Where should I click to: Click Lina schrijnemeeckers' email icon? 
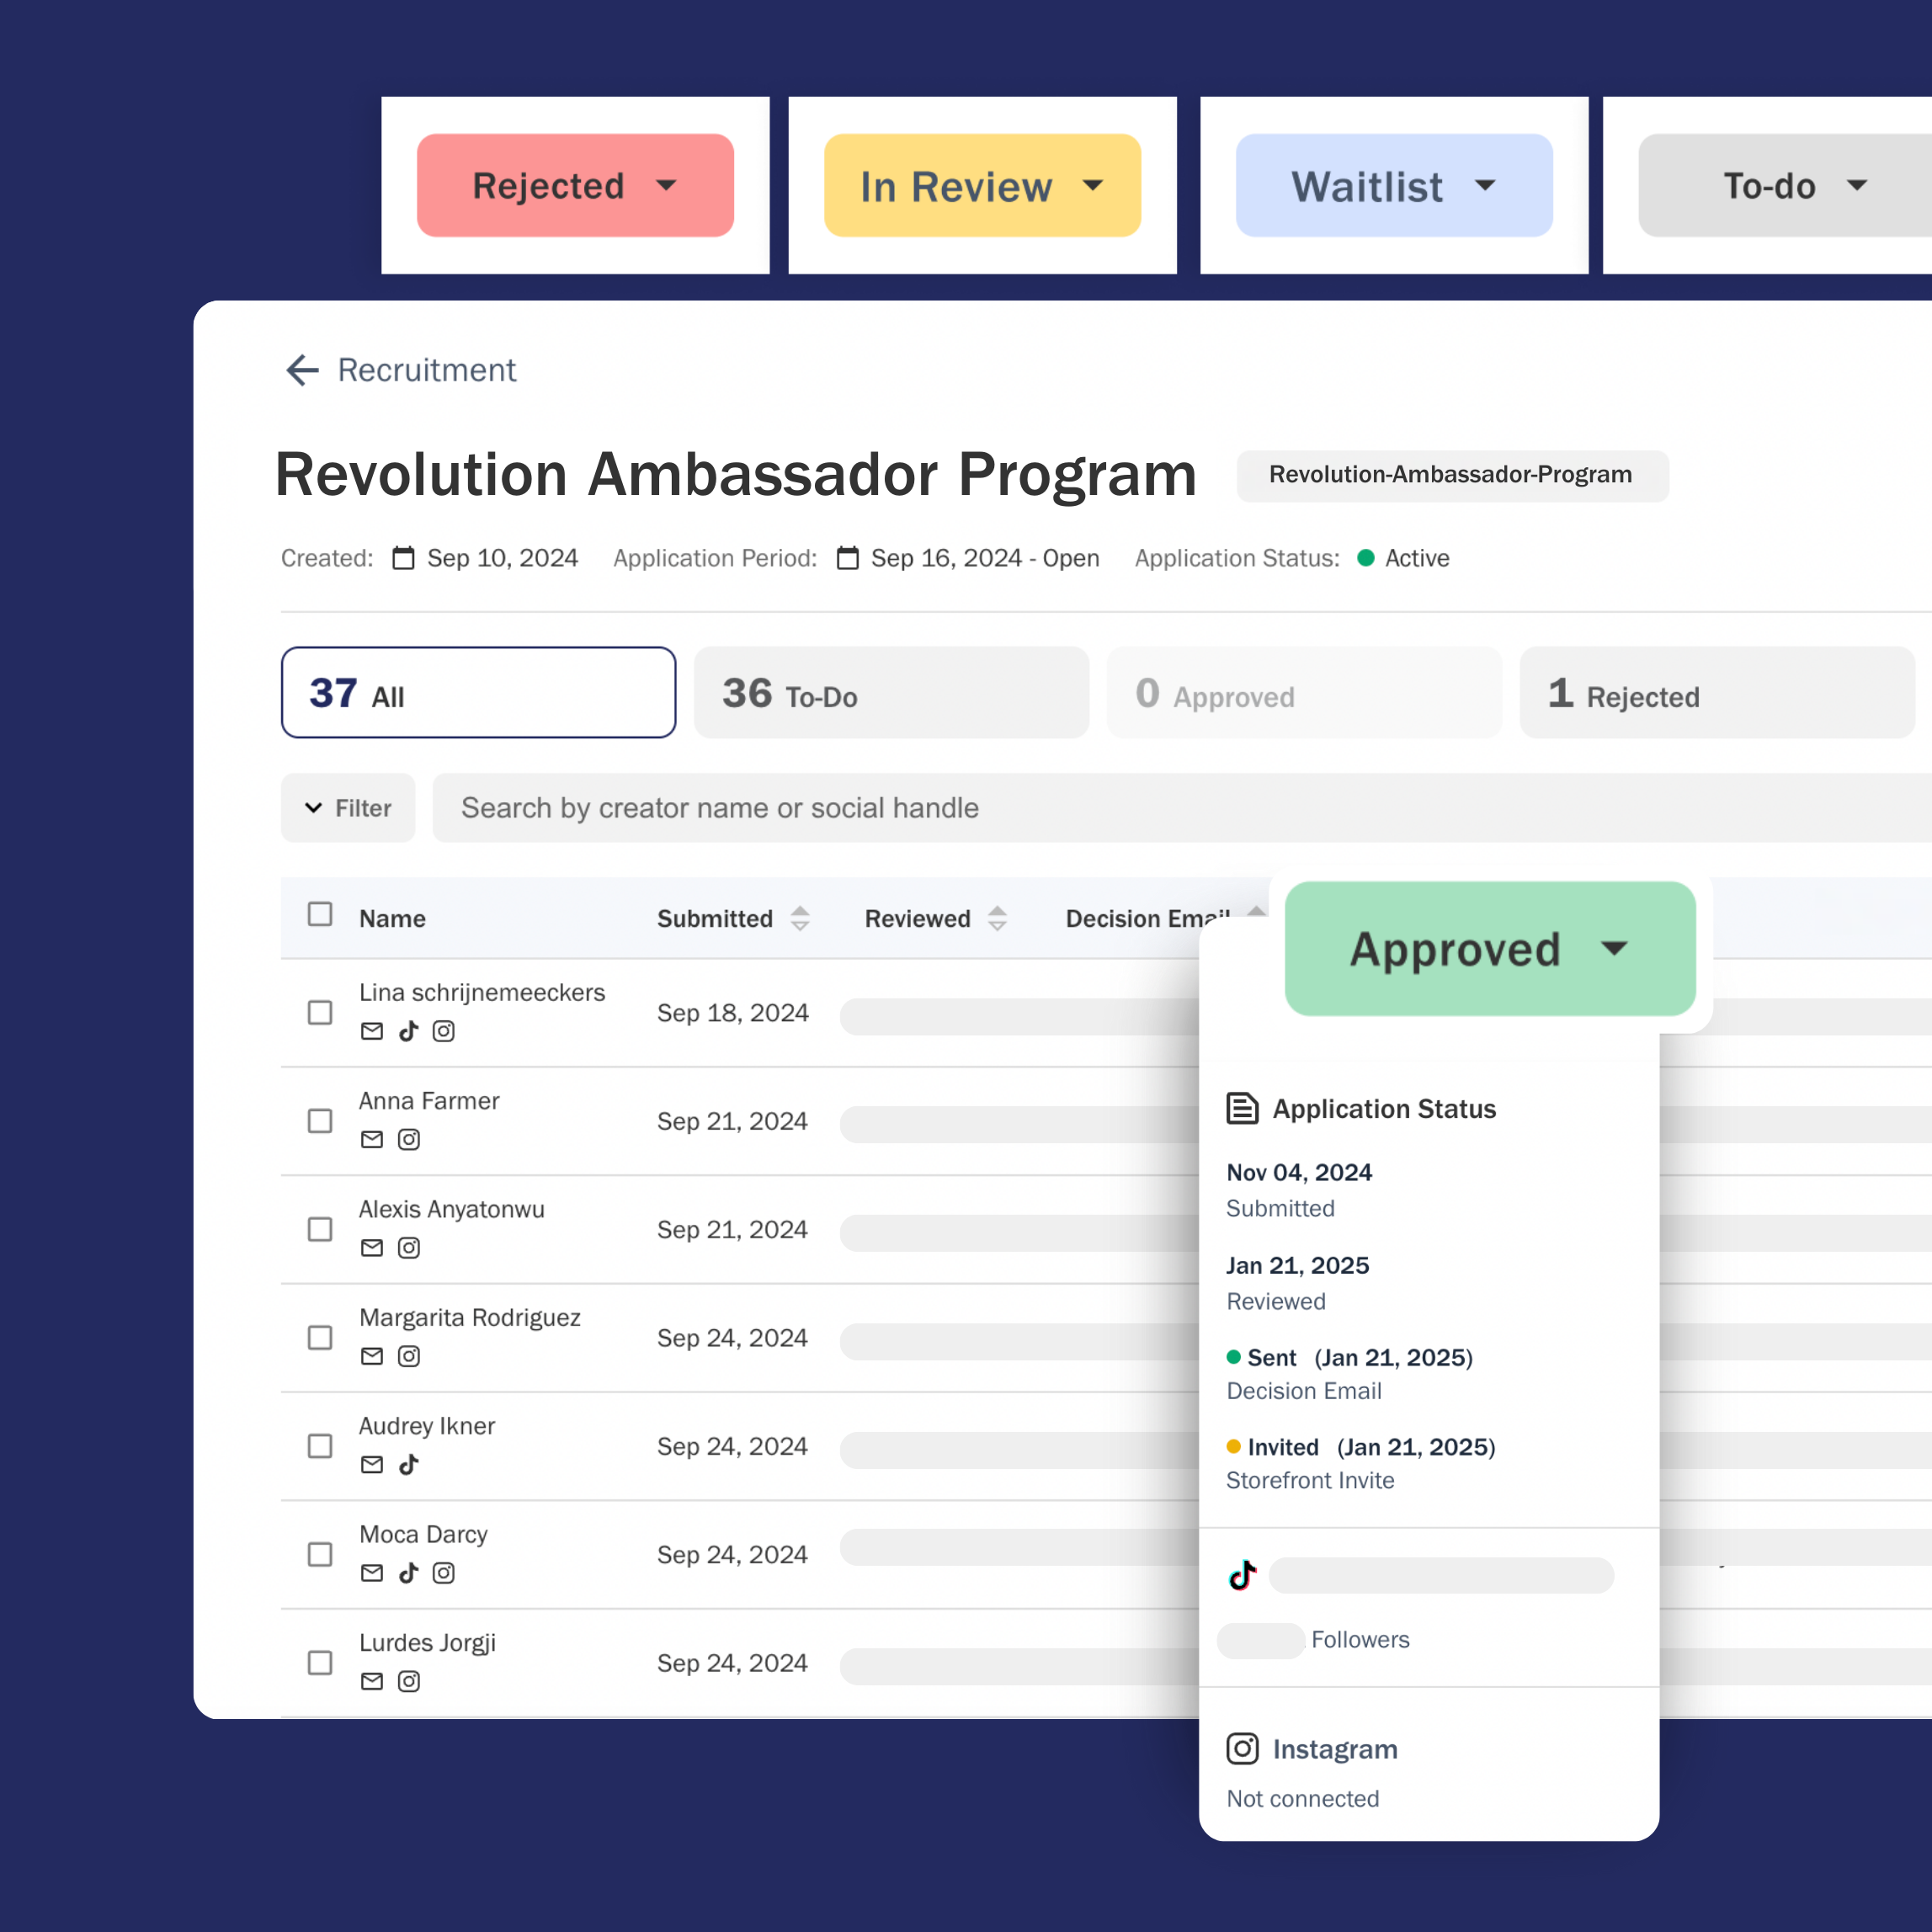tap(372, 1031)
